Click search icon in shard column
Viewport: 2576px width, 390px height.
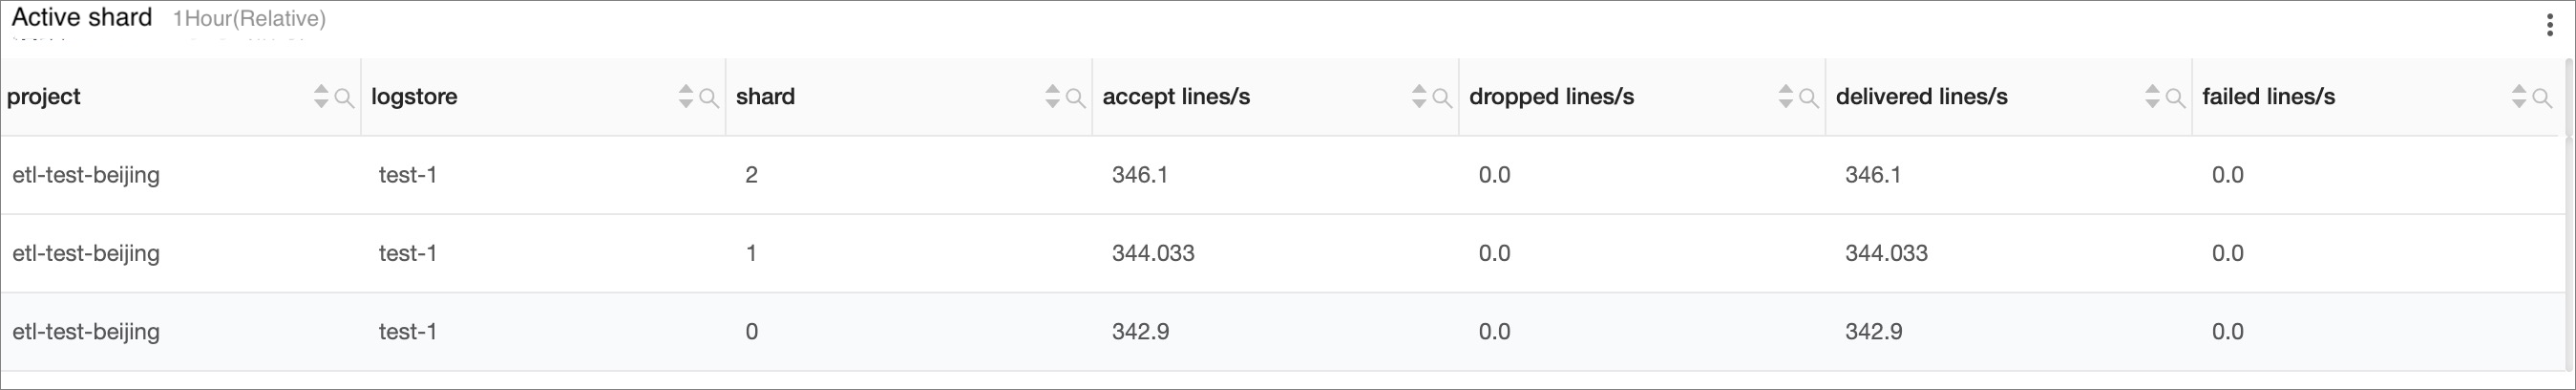(1075, 98)
